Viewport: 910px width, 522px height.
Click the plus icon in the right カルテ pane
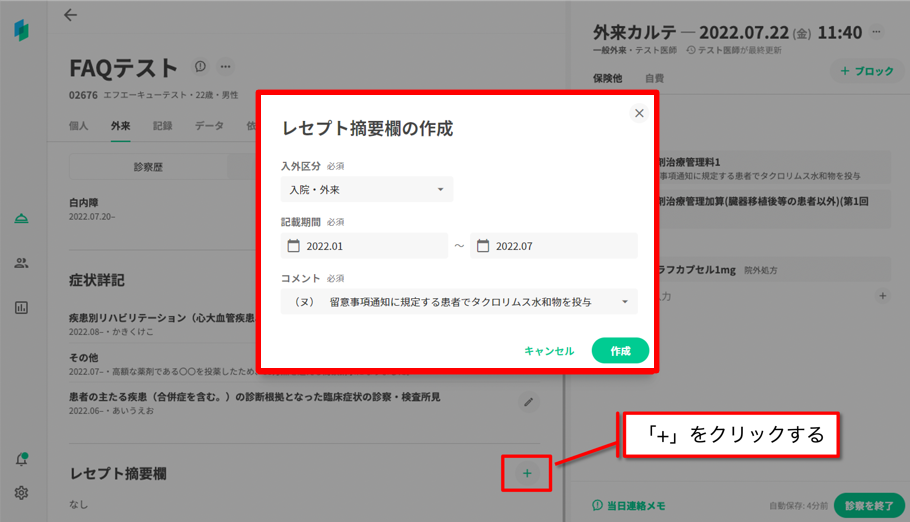pos(882,296)
